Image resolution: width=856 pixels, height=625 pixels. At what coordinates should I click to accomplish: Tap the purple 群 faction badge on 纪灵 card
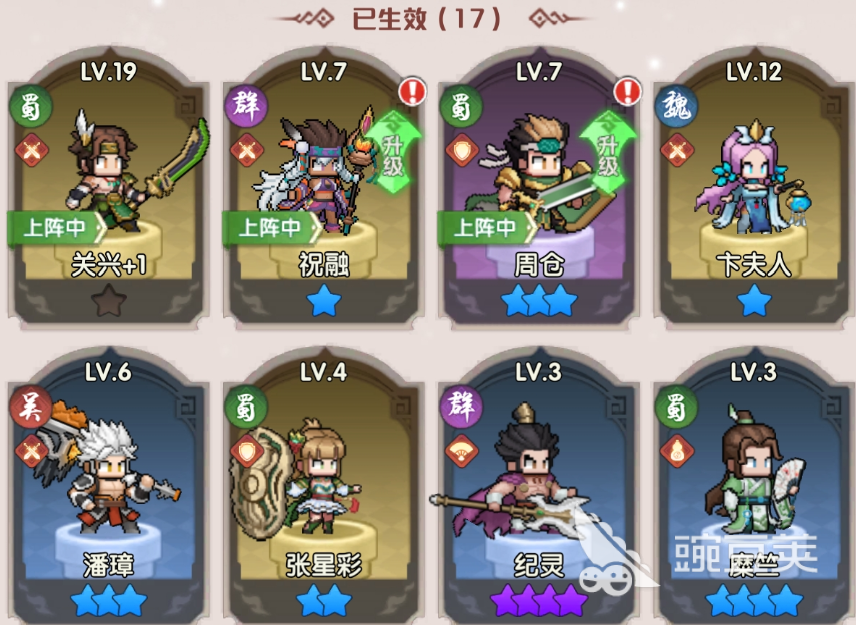461,407
